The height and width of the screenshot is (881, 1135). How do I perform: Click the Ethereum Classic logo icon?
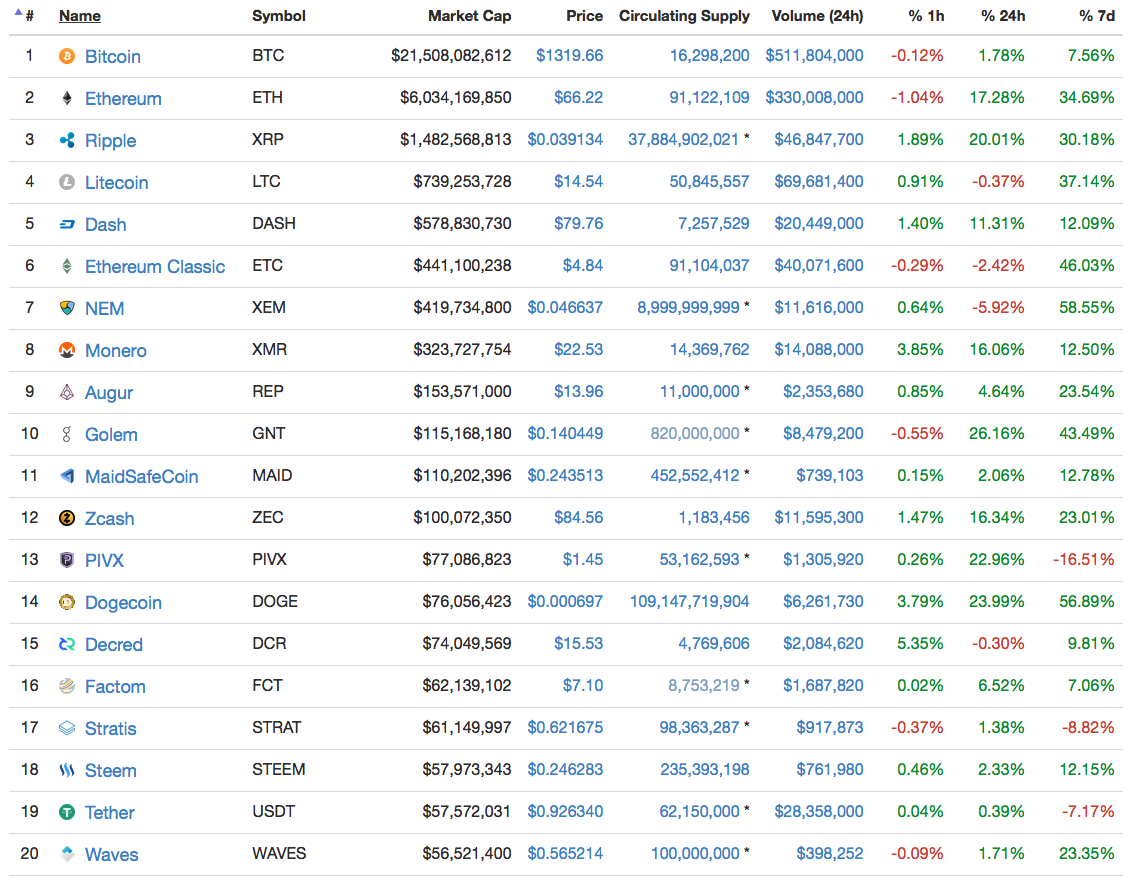pos(67,266)
